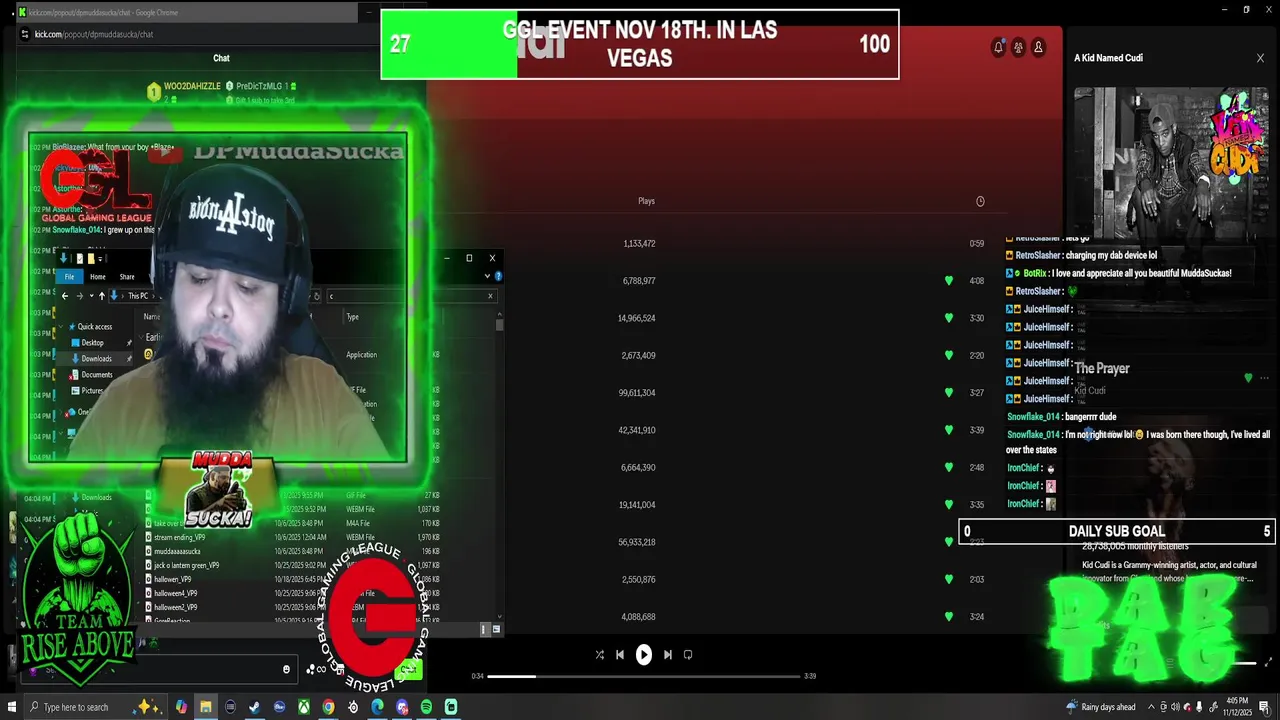Clear the File Explorer search text

(490, 296)
